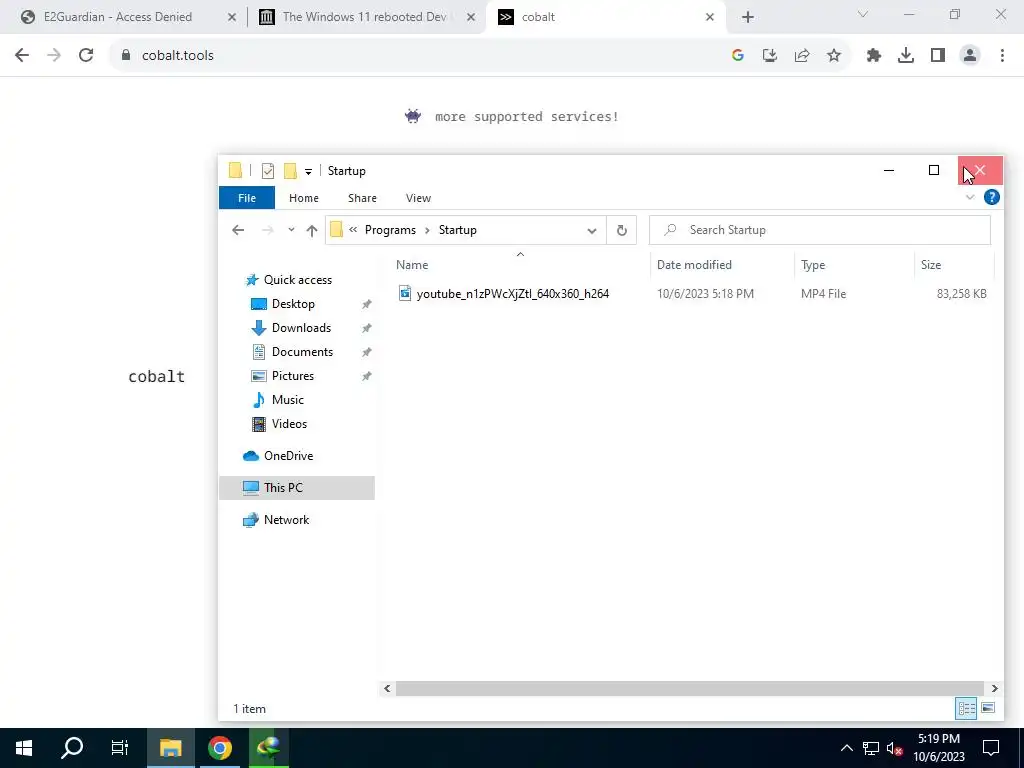
Task: Toggle Chrome side panel icon
Action: pos(938,56)
